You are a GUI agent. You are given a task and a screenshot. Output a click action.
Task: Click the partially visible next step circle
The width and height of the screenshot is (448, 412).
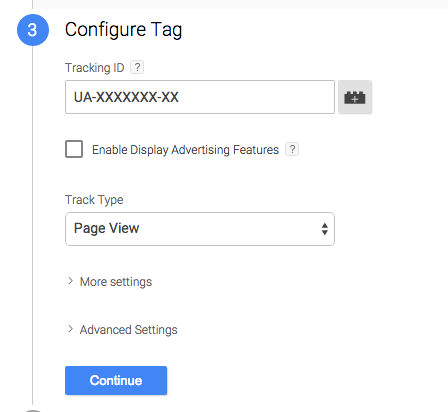coord(33,411)
